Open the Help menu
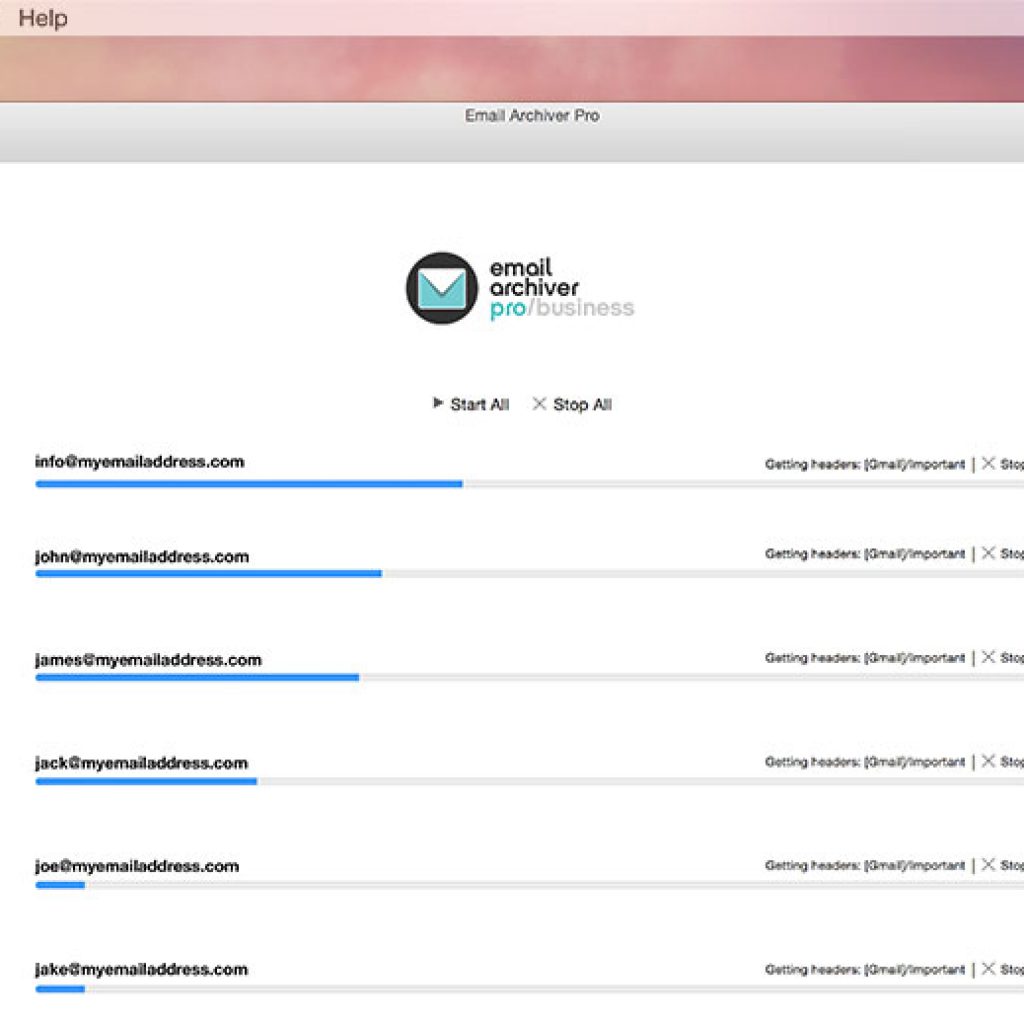 pyautogui.click(x=43, y=18)
